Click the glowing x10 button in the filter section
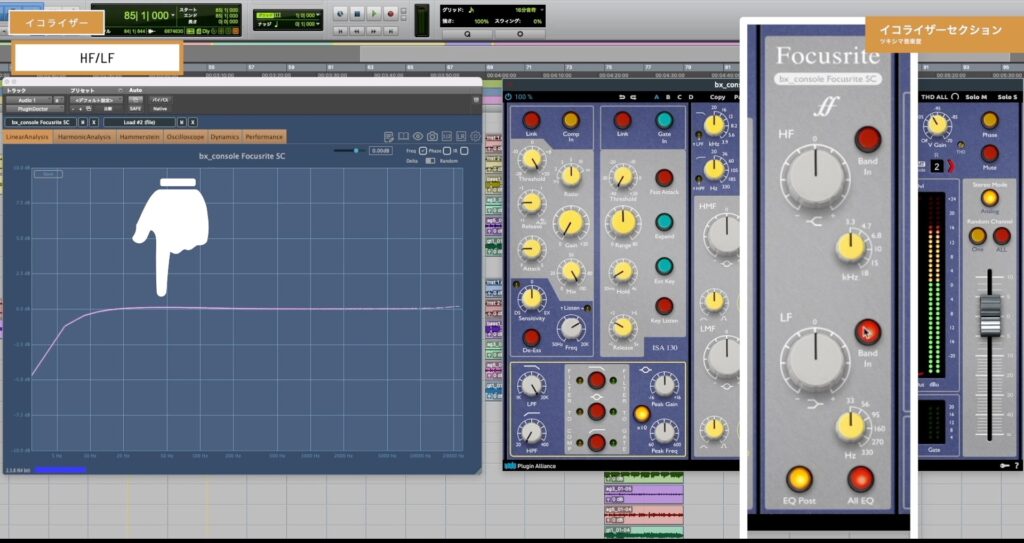Viewport: 1024px width, 543px height. 642,414
